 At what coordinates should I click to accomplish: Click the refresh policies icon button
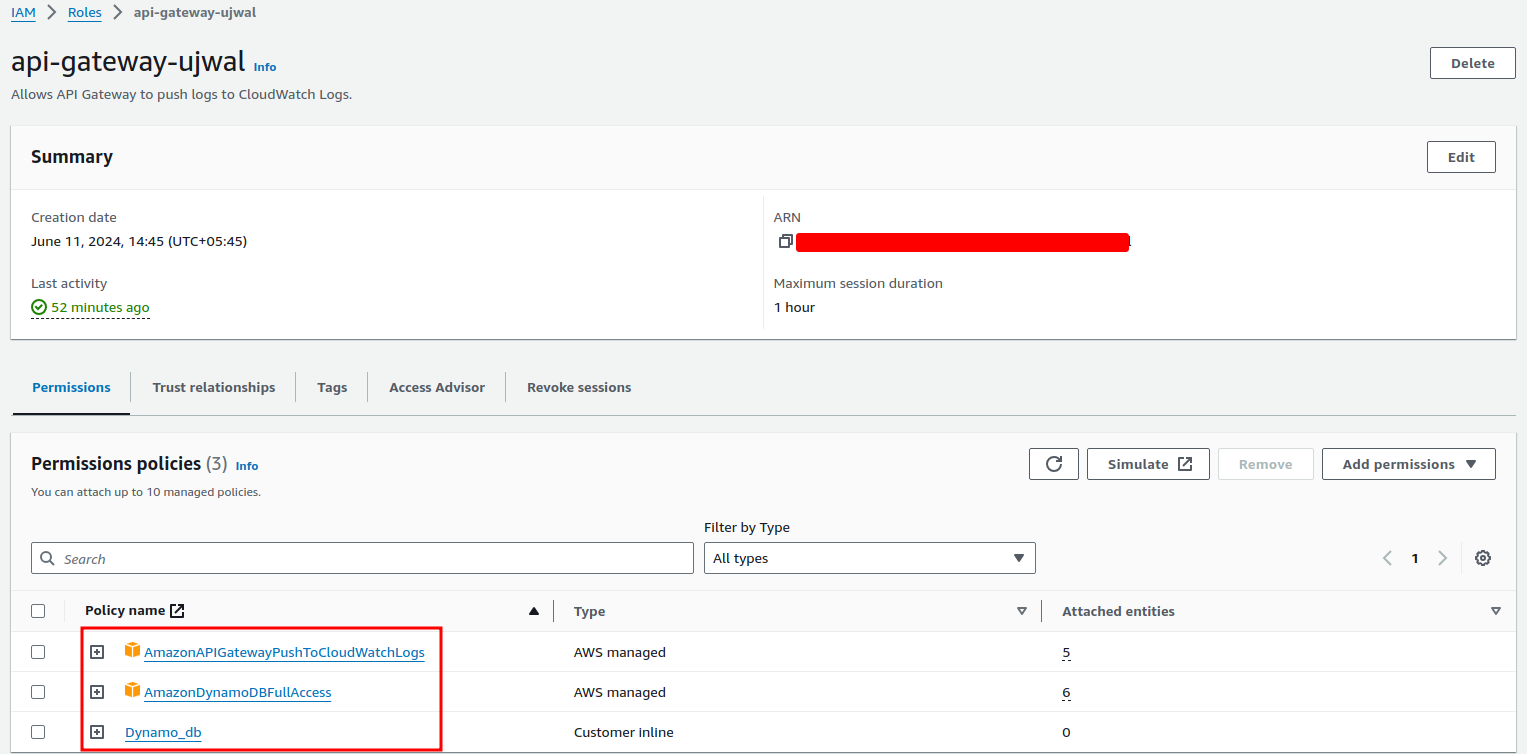coord(1053,464)
